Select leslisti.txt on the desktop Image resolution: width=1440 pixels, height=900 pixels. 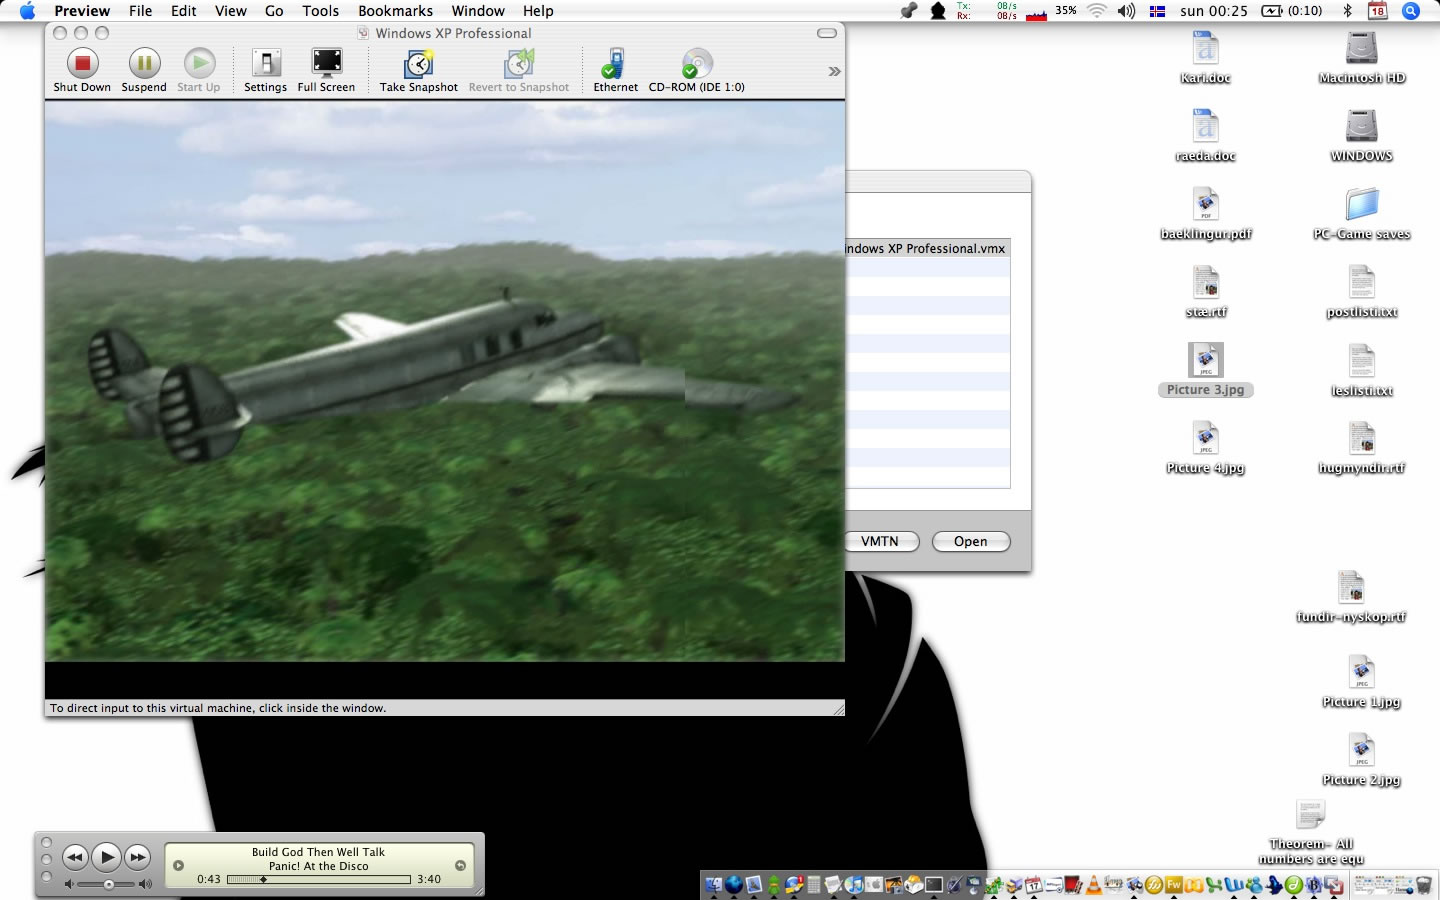coord(1362,370)
